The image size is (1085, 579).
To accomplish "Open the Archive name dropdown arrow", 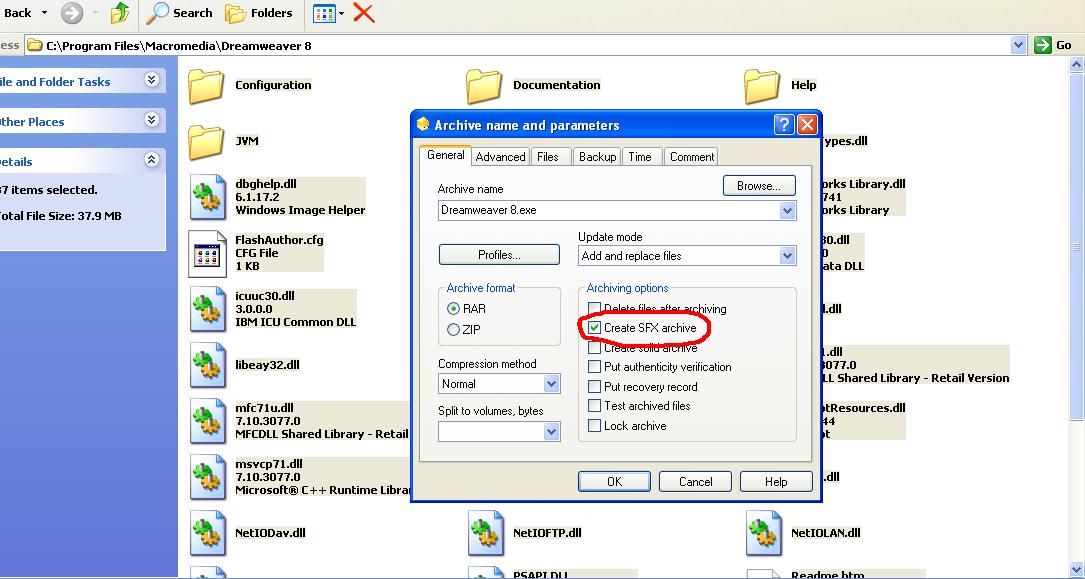I will coord(787,210).
